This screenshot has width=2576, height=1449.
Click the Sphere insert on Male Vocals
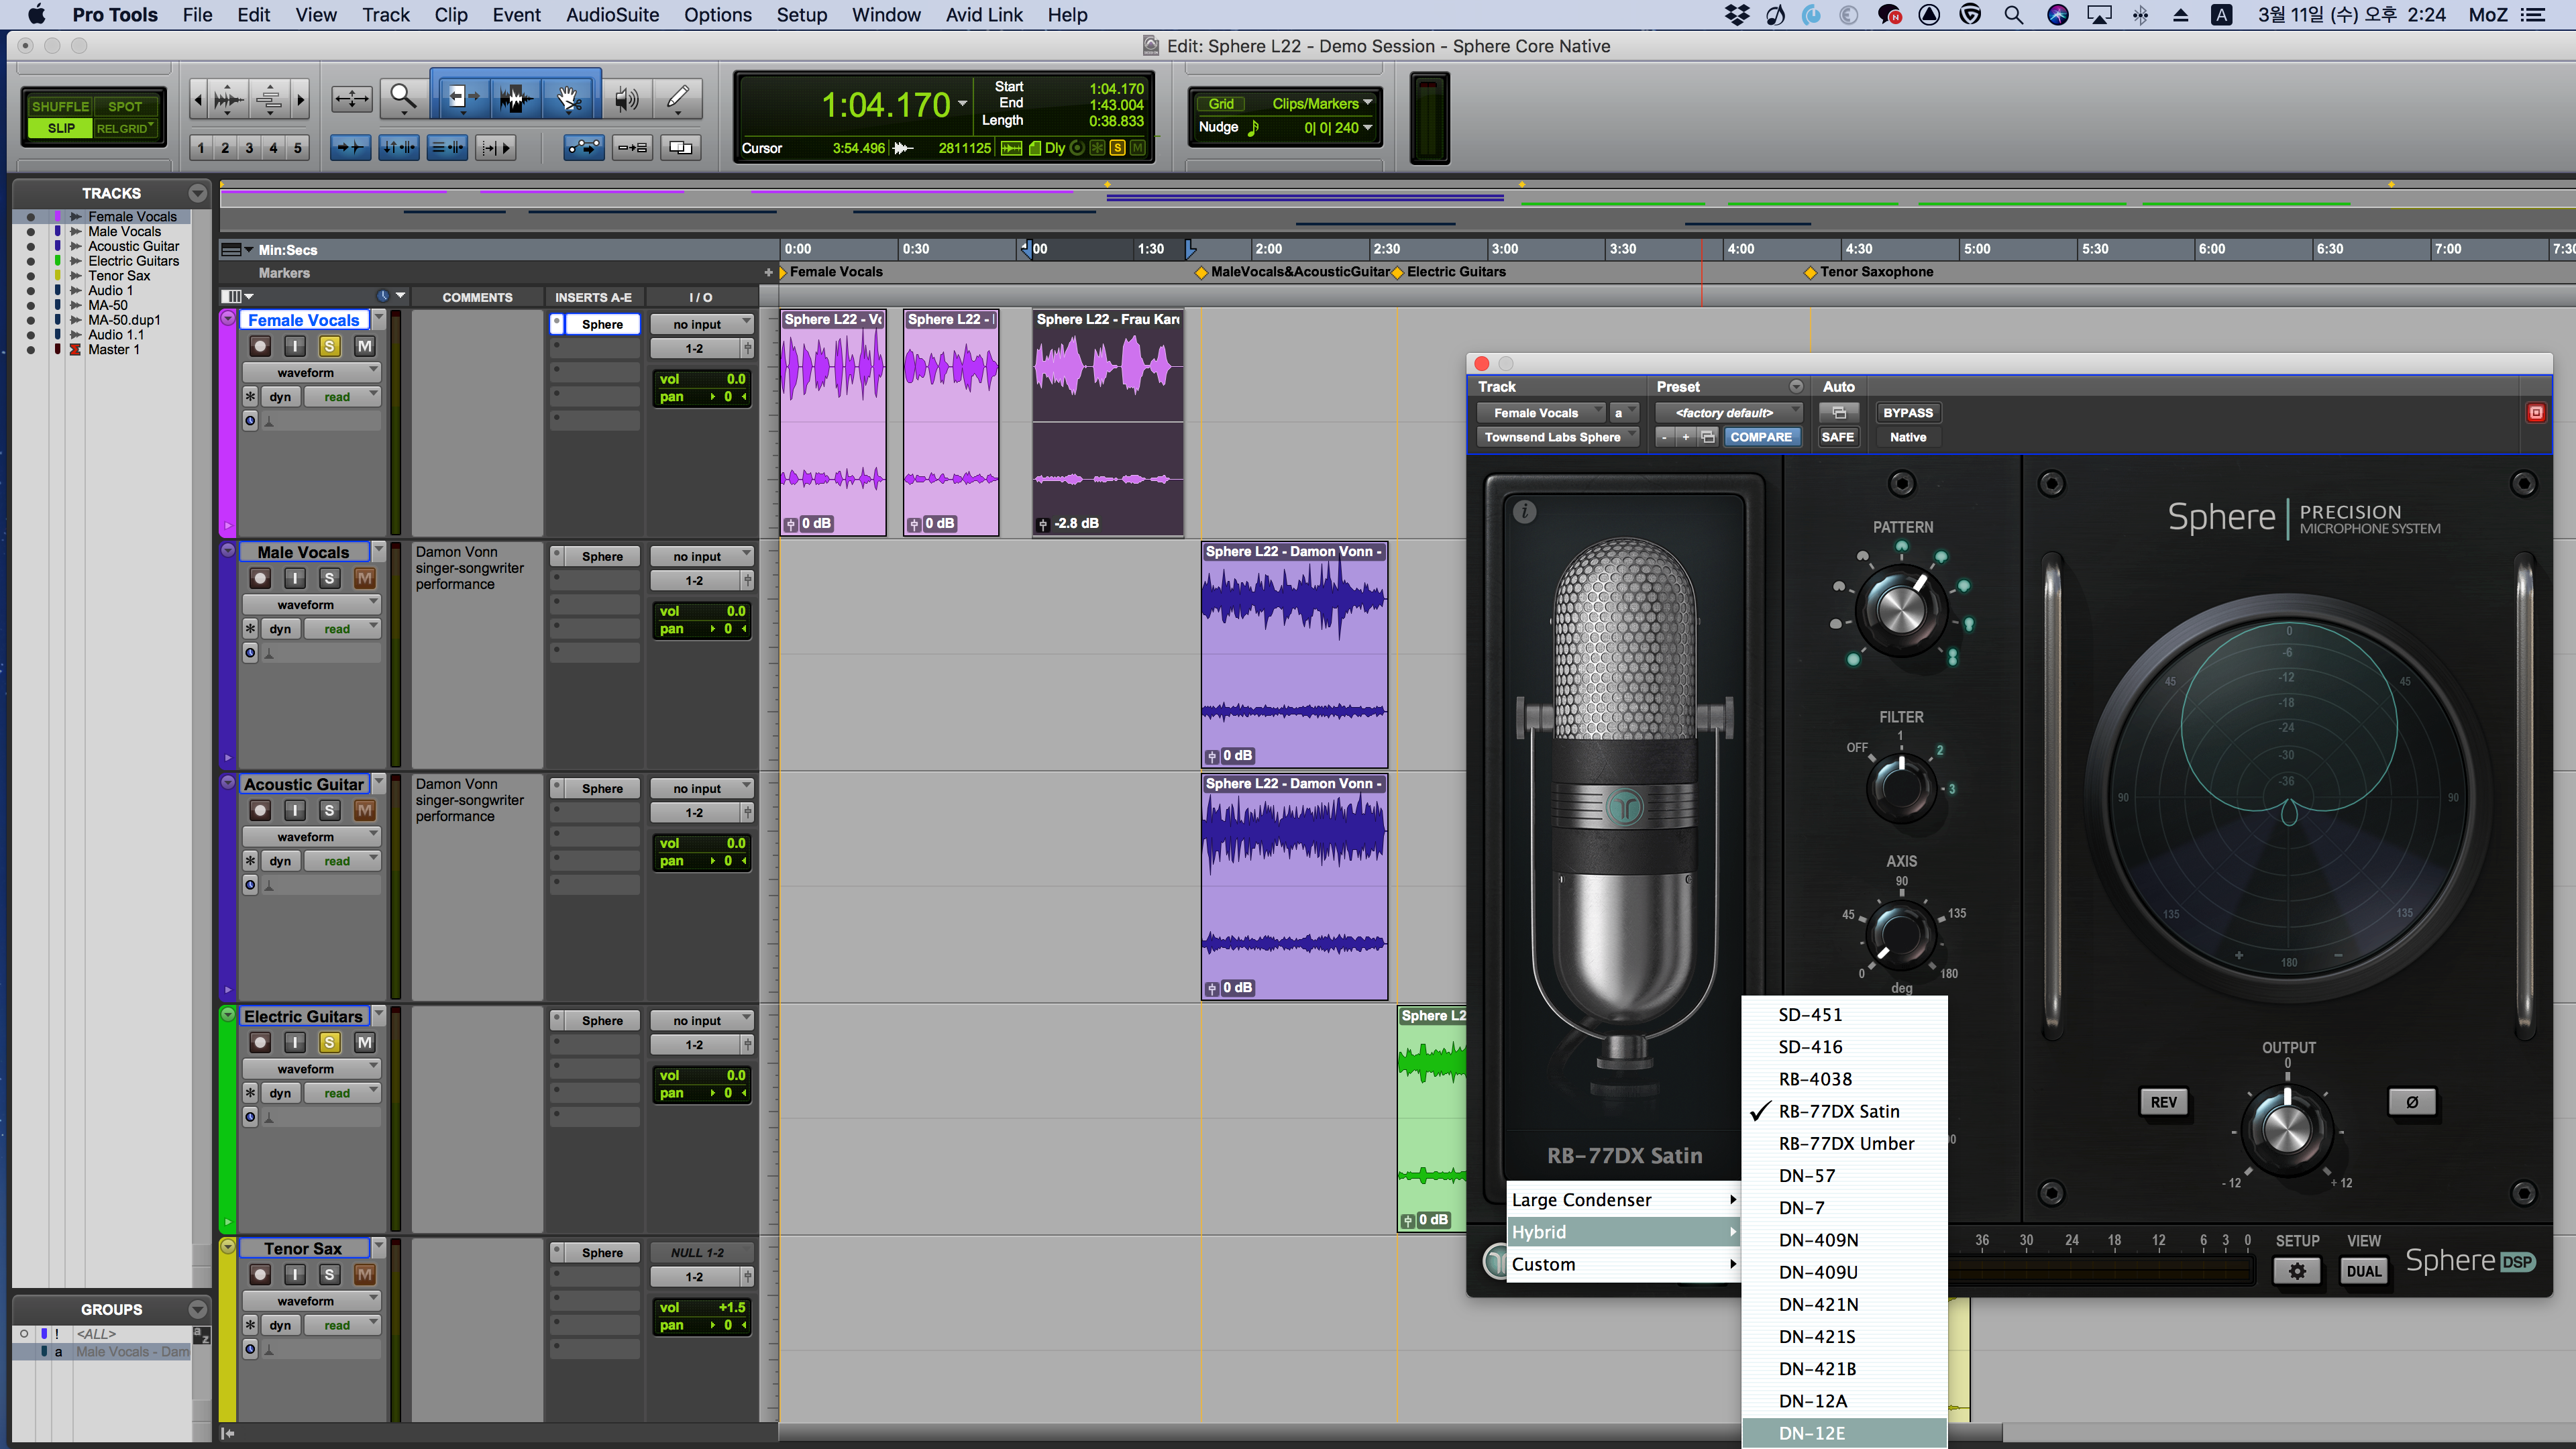point(602,556)
